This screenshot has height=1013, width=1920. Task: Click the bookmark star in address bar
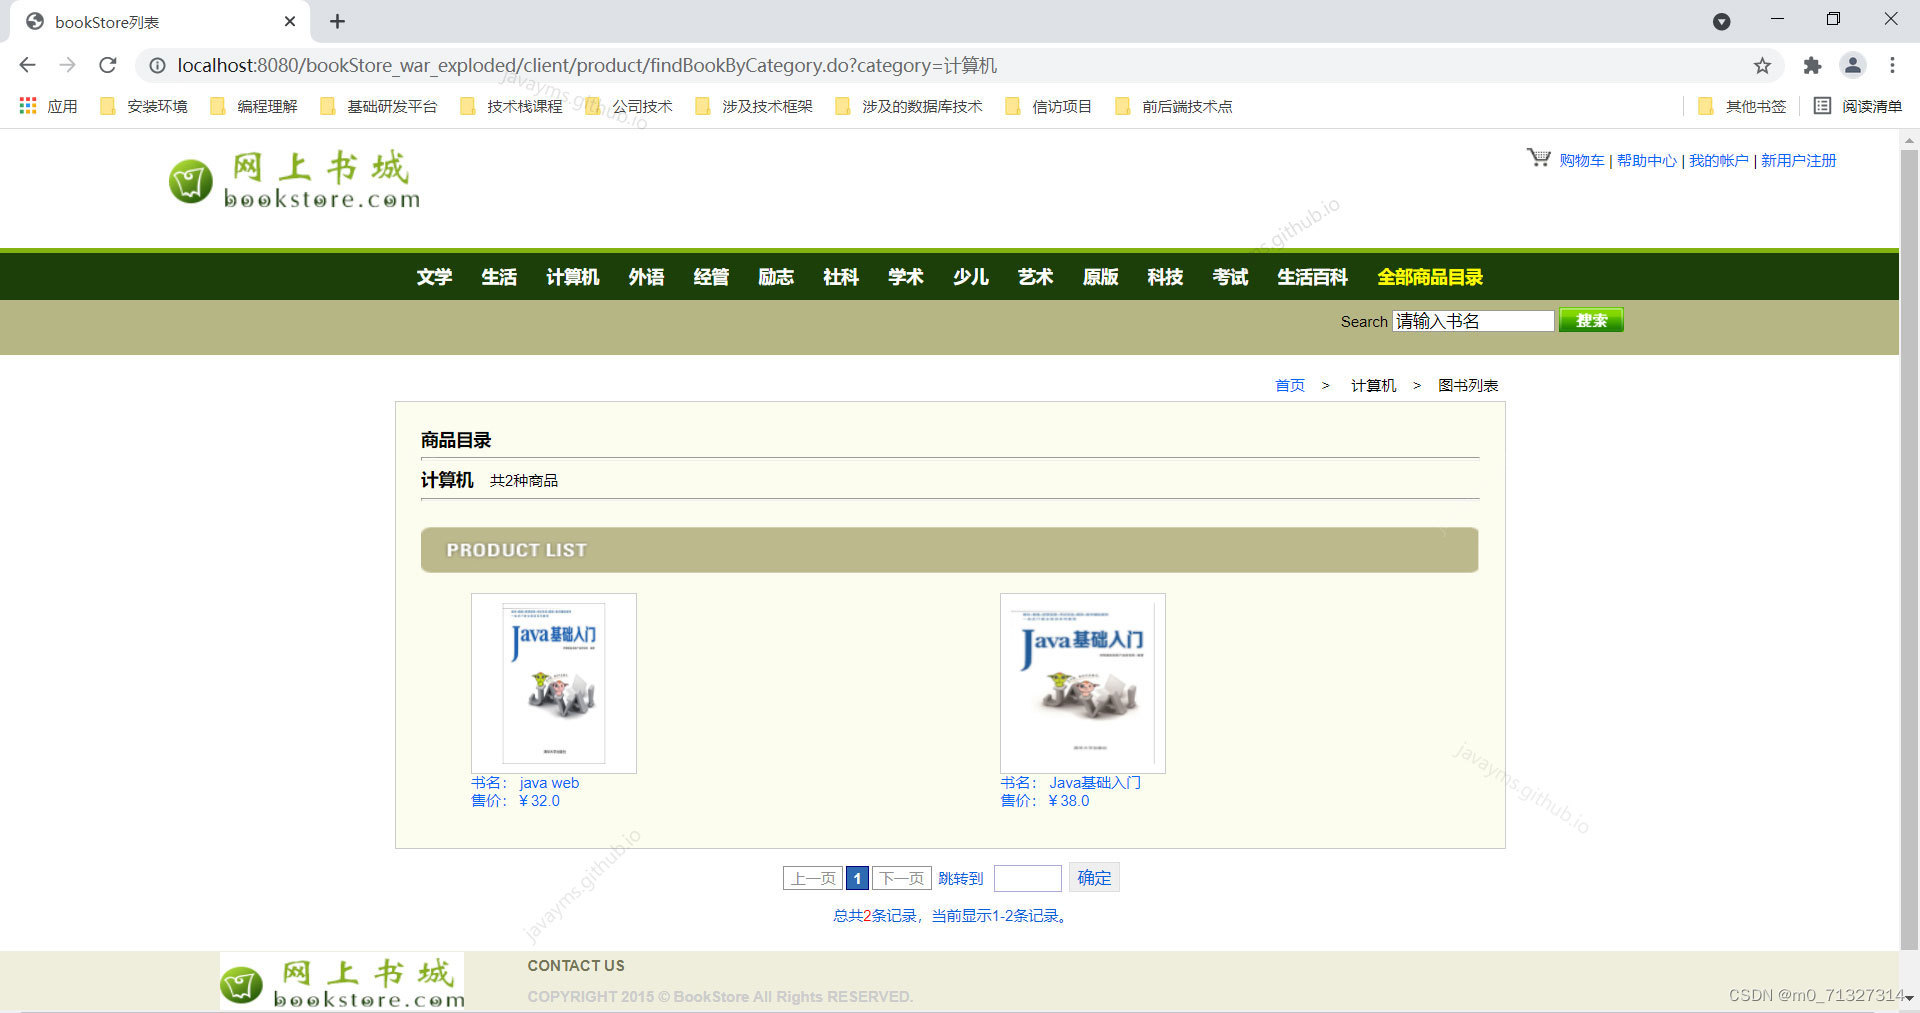(x=1763, y=65)
